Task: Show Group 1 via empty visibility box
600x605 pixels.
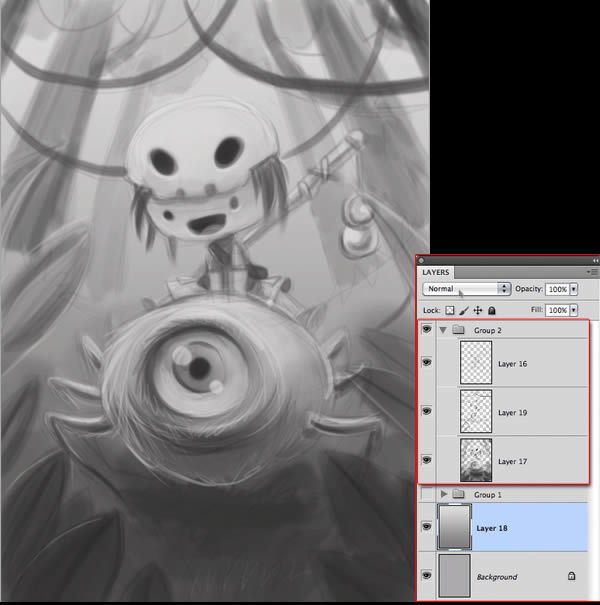Action: click(x=427, y=493)
